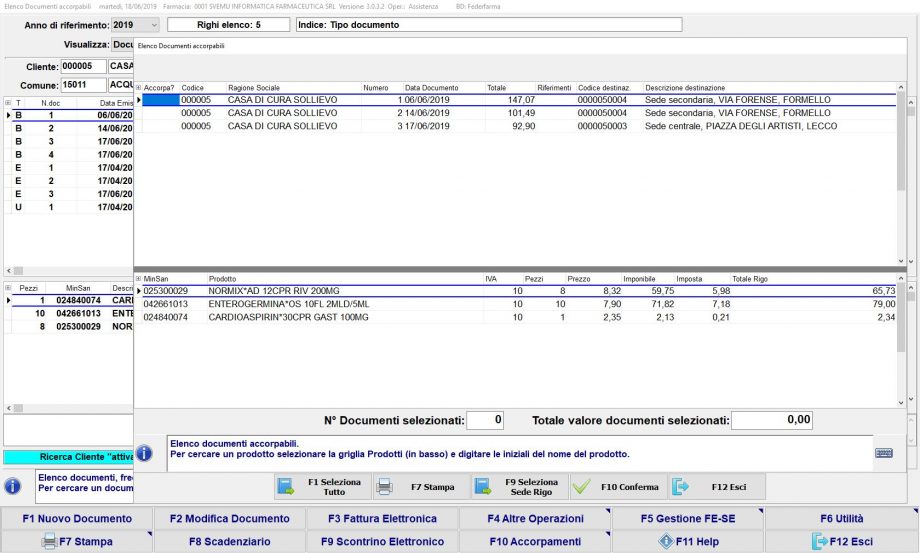The height and width of the screenshot is (553, 920).
Task: Click bottom bar F7 Stampa printer icon
Action: point(48,541)
